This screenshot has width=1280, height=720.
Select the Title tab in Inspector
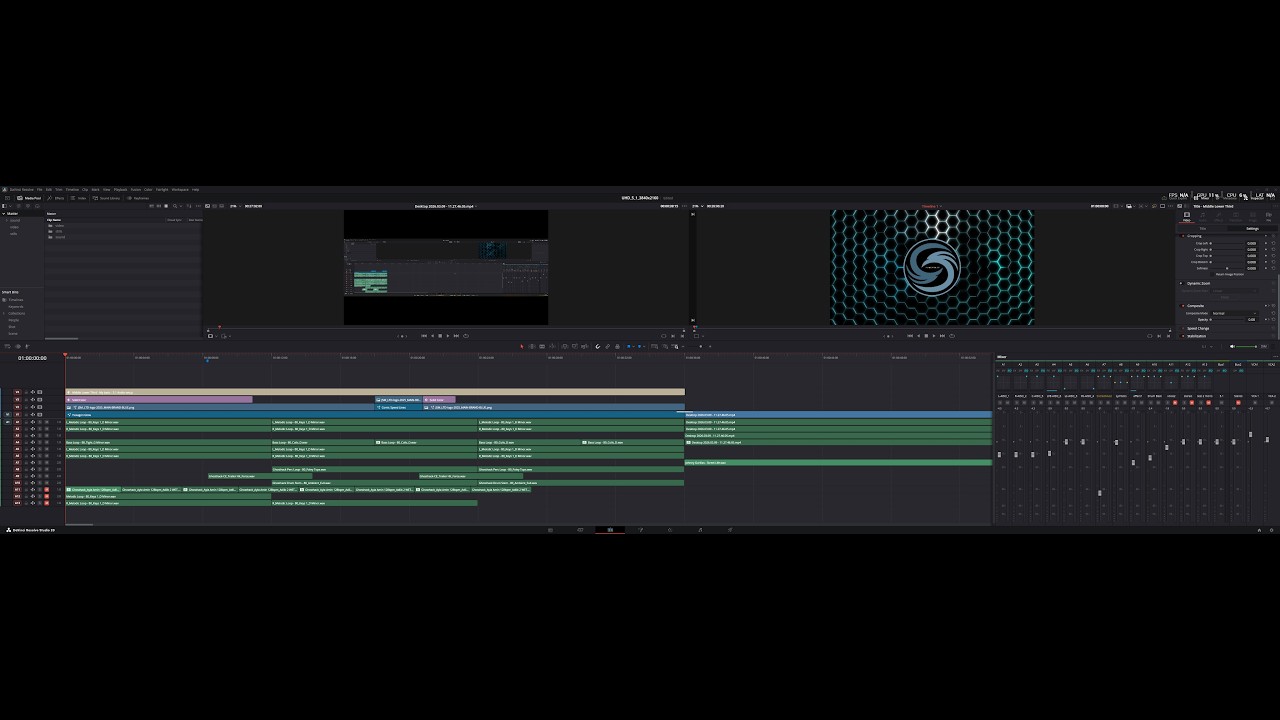pos(1203,229)
